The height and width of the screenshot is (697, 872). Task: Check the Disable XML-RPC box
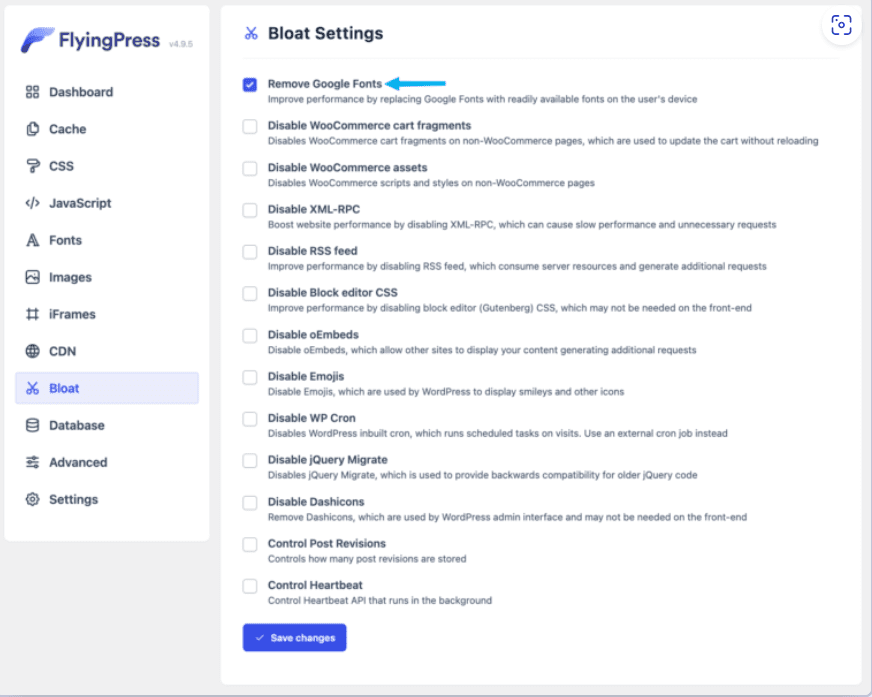[250, 210]
